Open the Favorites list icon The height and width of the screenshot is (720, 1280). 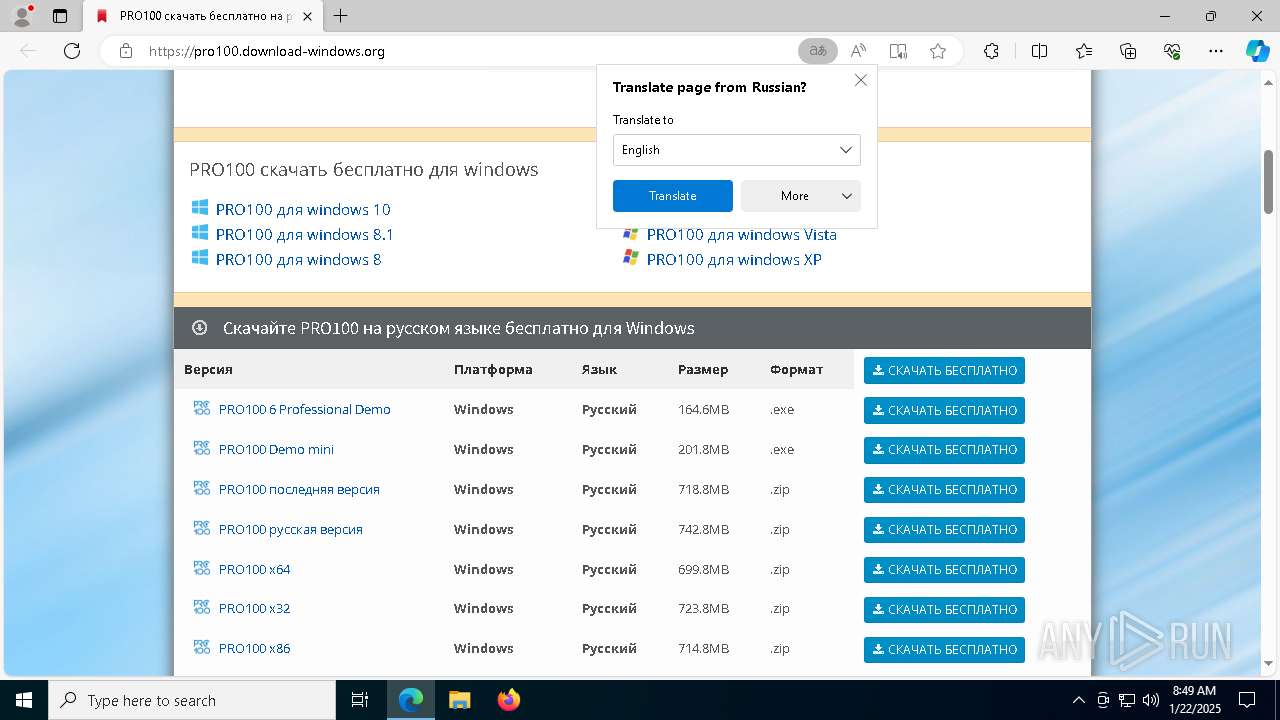(1084, 51)
